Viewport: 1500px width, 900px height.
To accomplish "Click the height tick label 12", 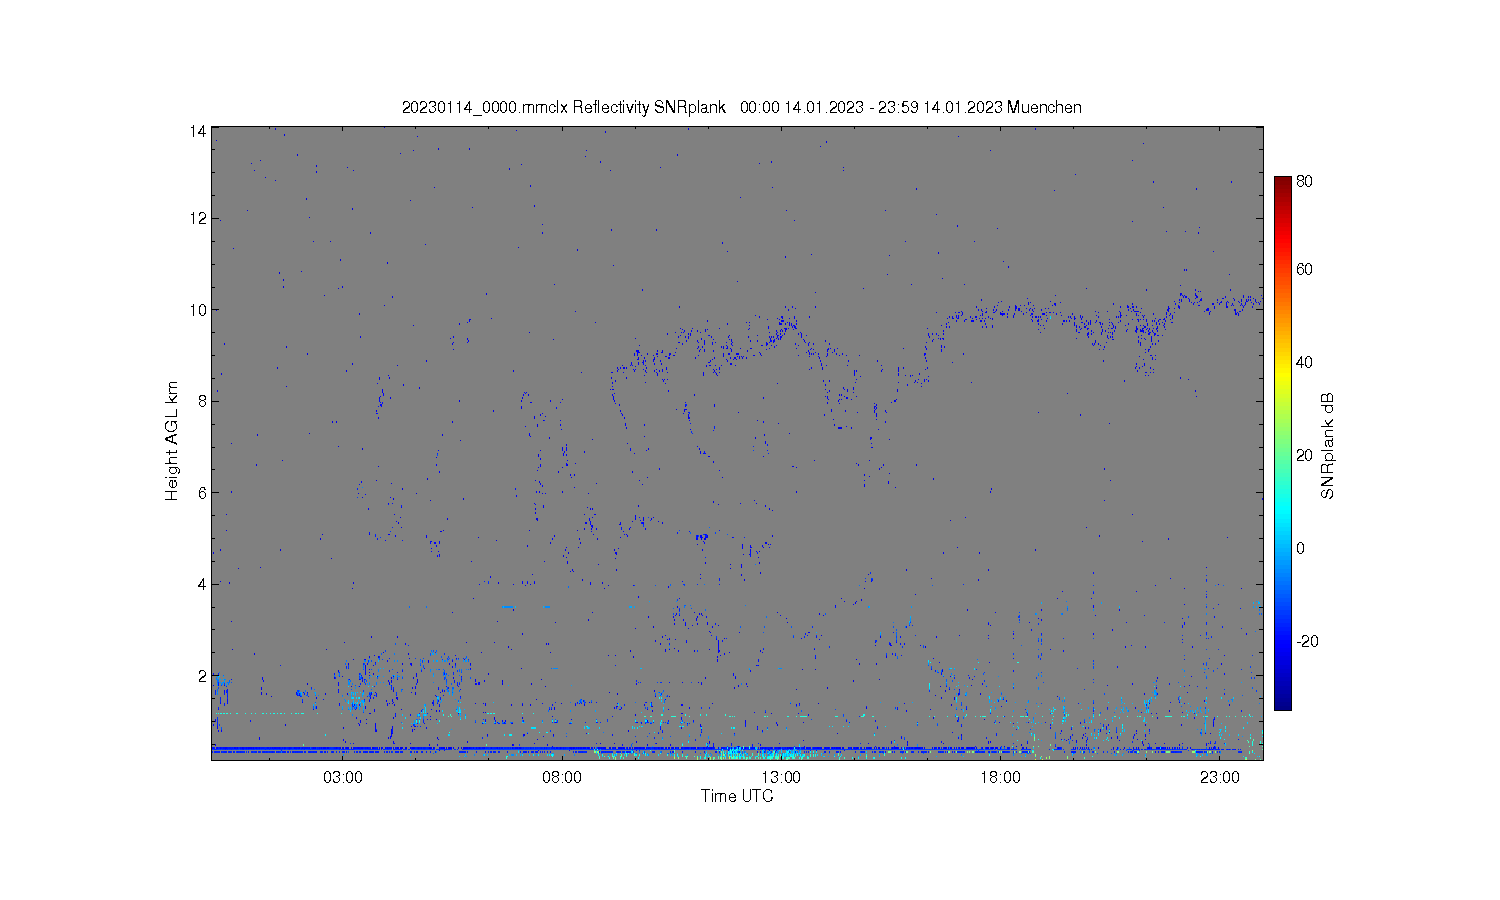I will point(197,218).
